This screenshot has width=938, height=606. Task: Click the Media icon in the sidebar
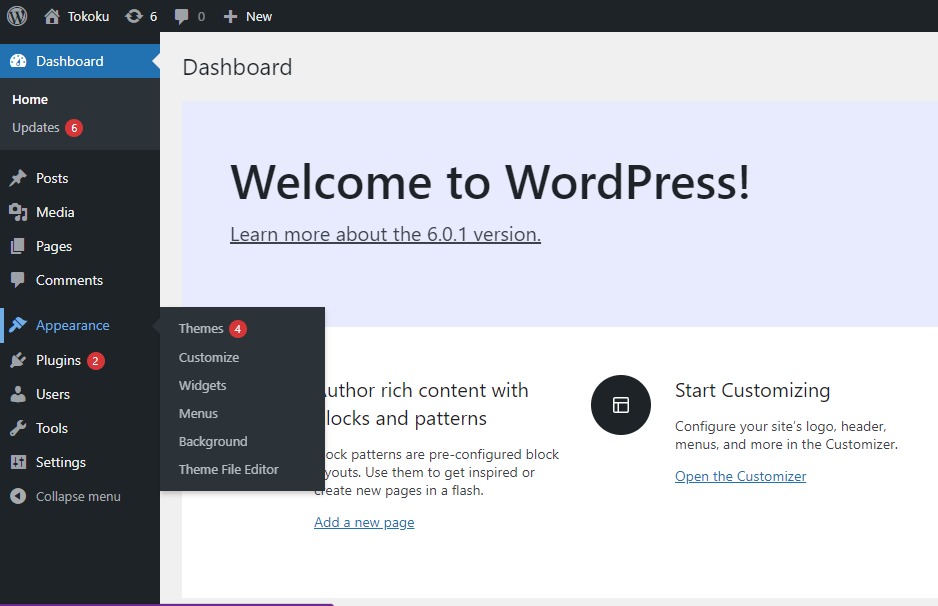point(19,212)
